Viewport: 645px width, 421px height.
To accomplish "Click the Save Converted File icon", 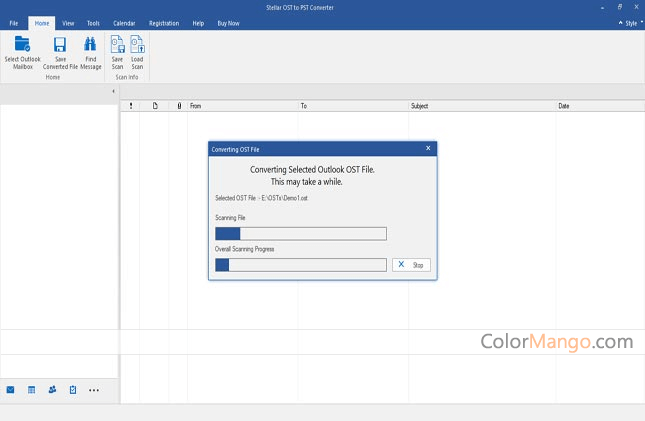I will [60, 53].
